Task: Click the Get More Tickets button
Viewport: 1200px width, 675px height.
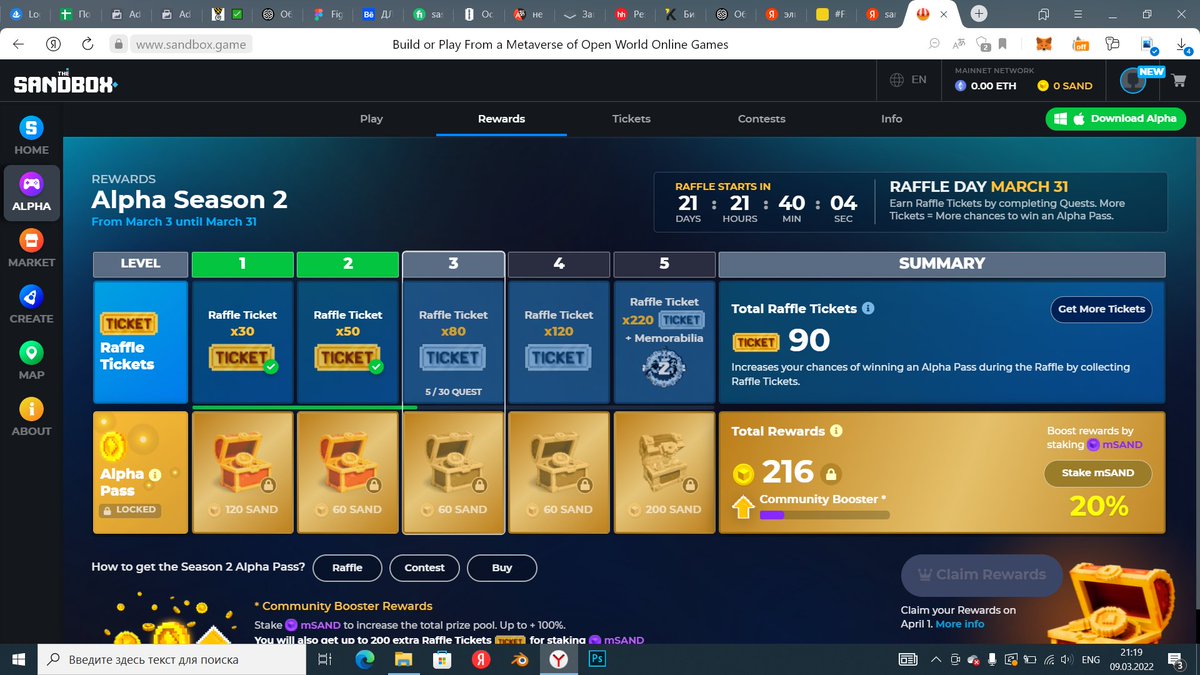Action: pyautogui.click(x=1101, y=309)
